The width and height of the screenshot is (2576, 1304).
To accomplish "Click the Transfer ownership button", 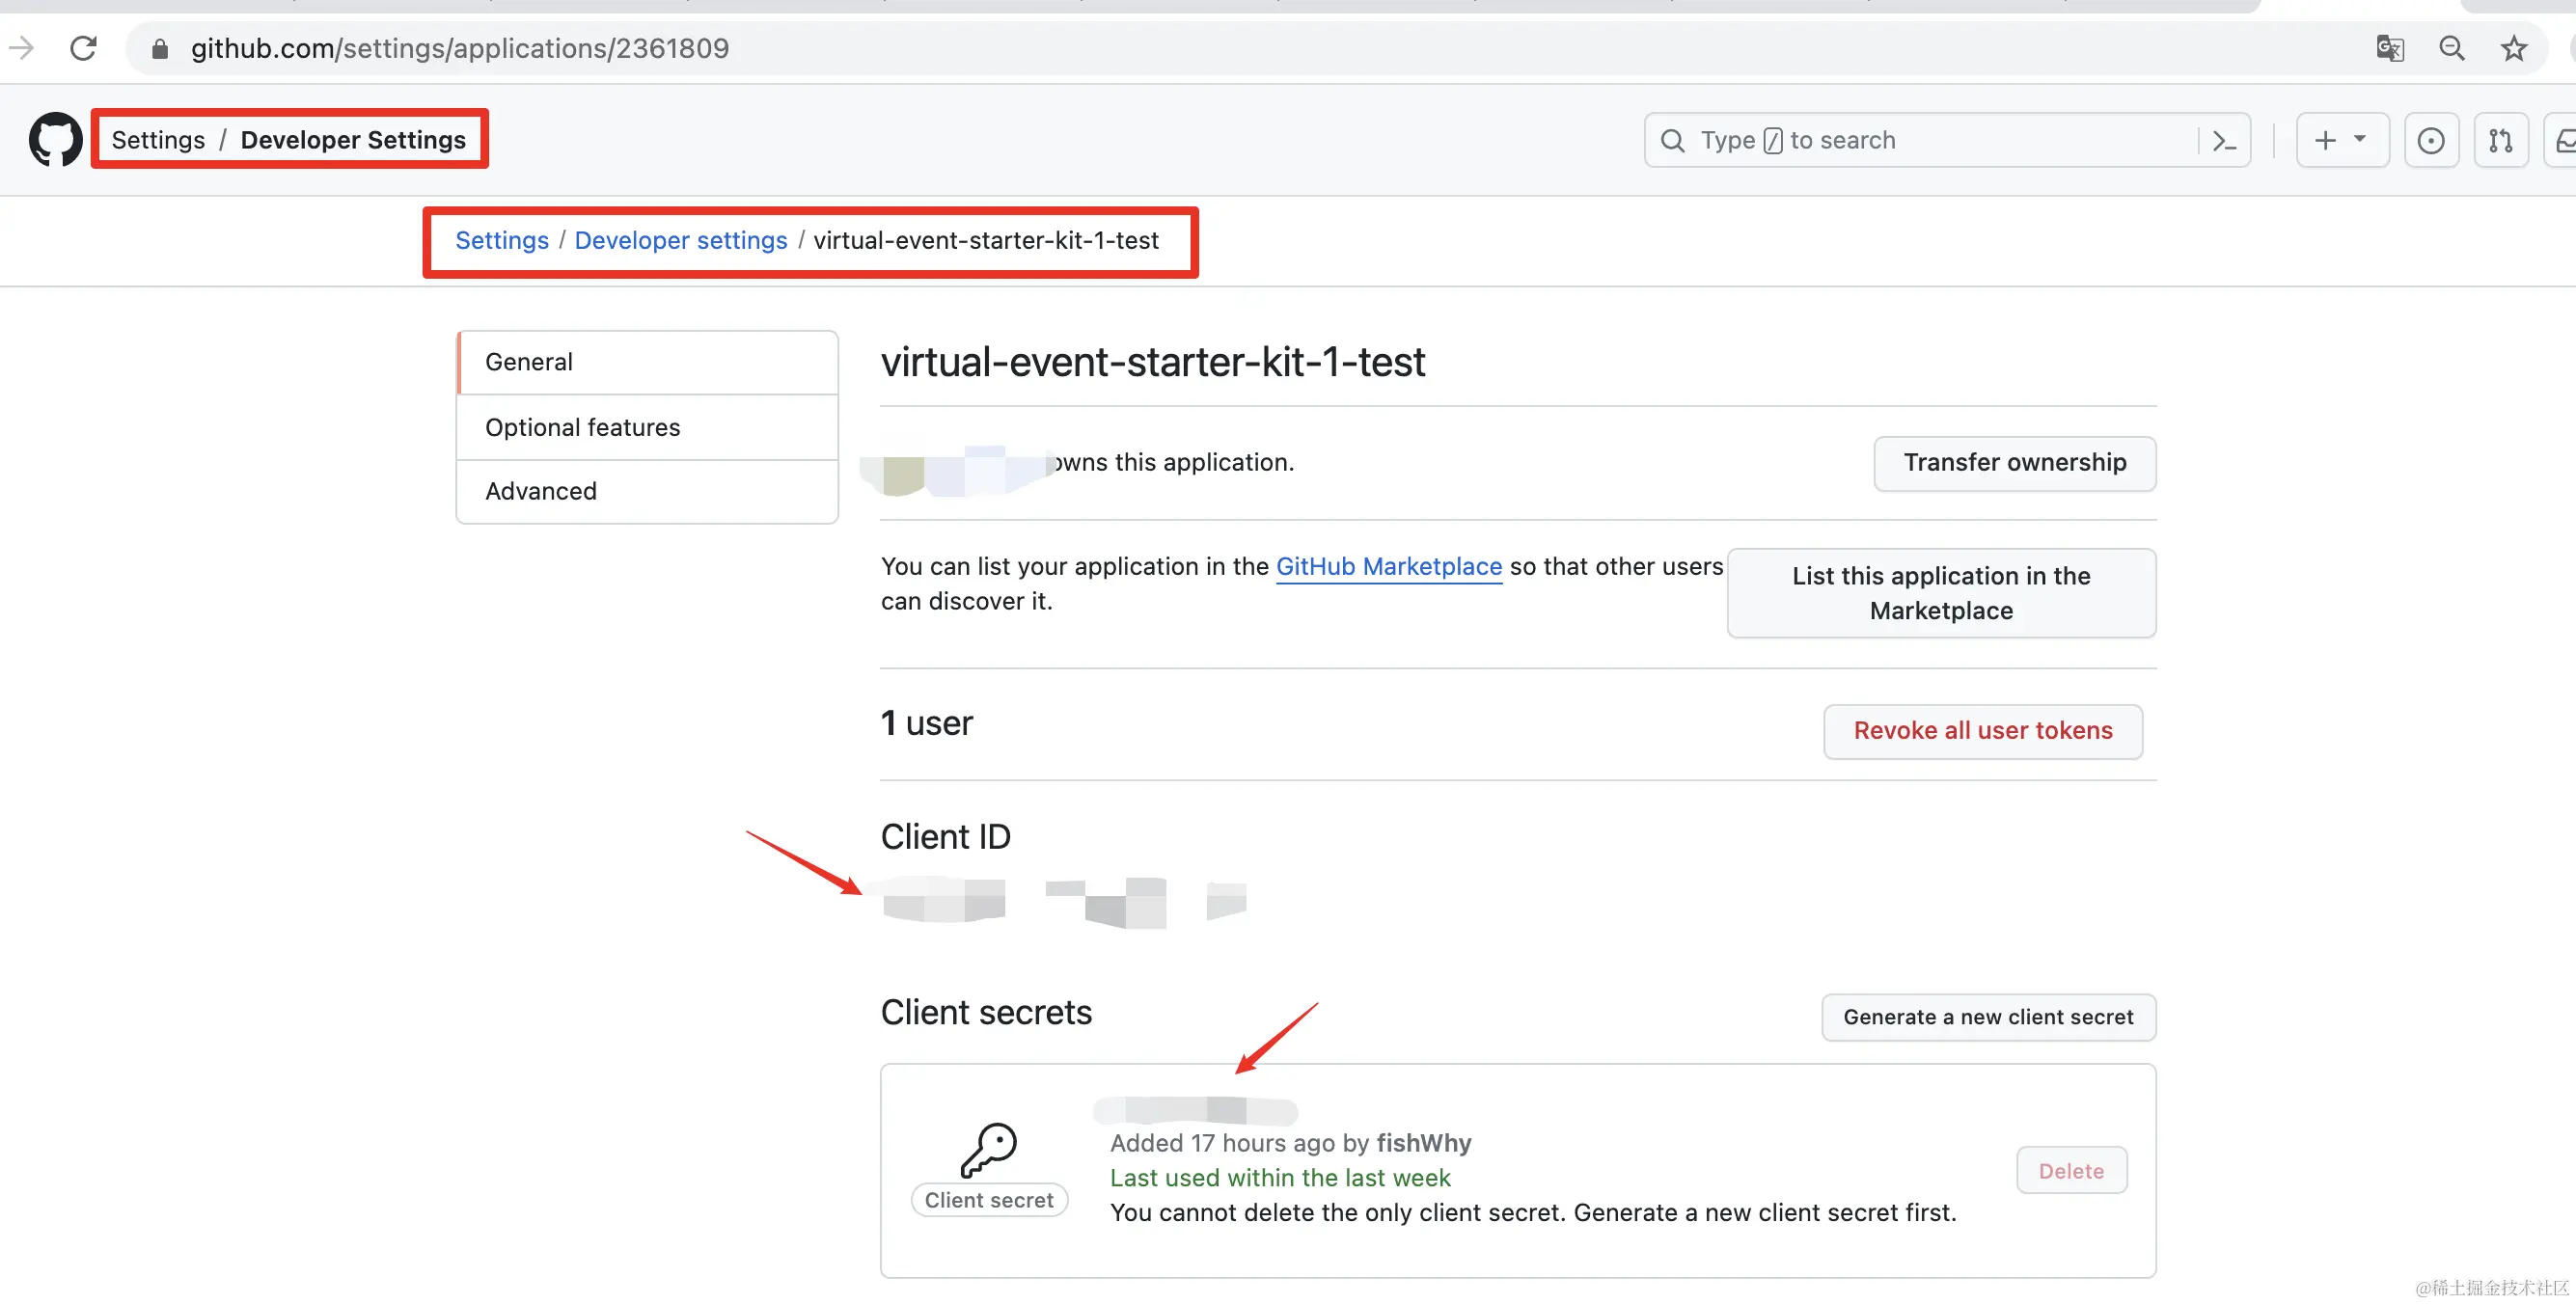I will tap(2014, 463).
